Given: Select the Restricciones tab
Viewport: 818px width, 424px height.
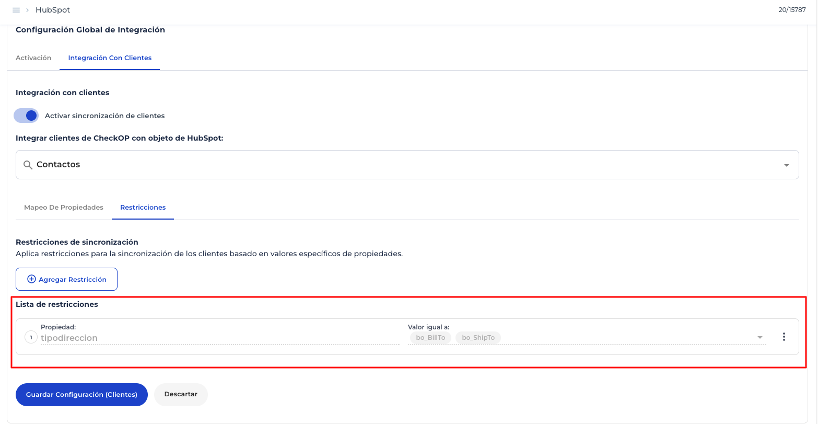Looking at the screenshot, I should 143,207.
